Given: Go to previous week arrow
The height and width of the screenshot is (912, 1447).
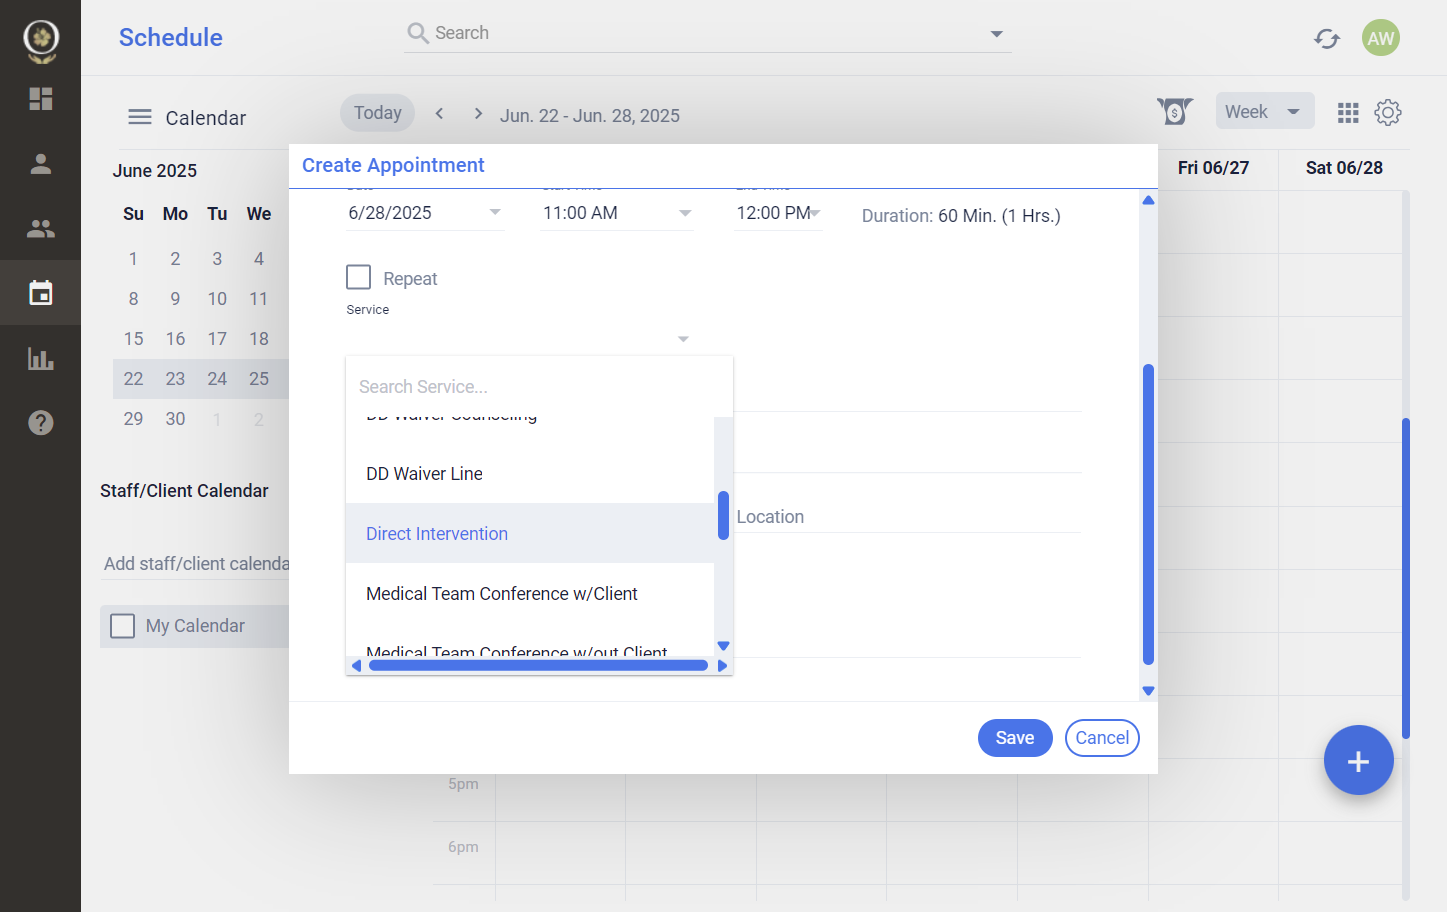Looking at the screenshot, I should (x=439, y=113).
